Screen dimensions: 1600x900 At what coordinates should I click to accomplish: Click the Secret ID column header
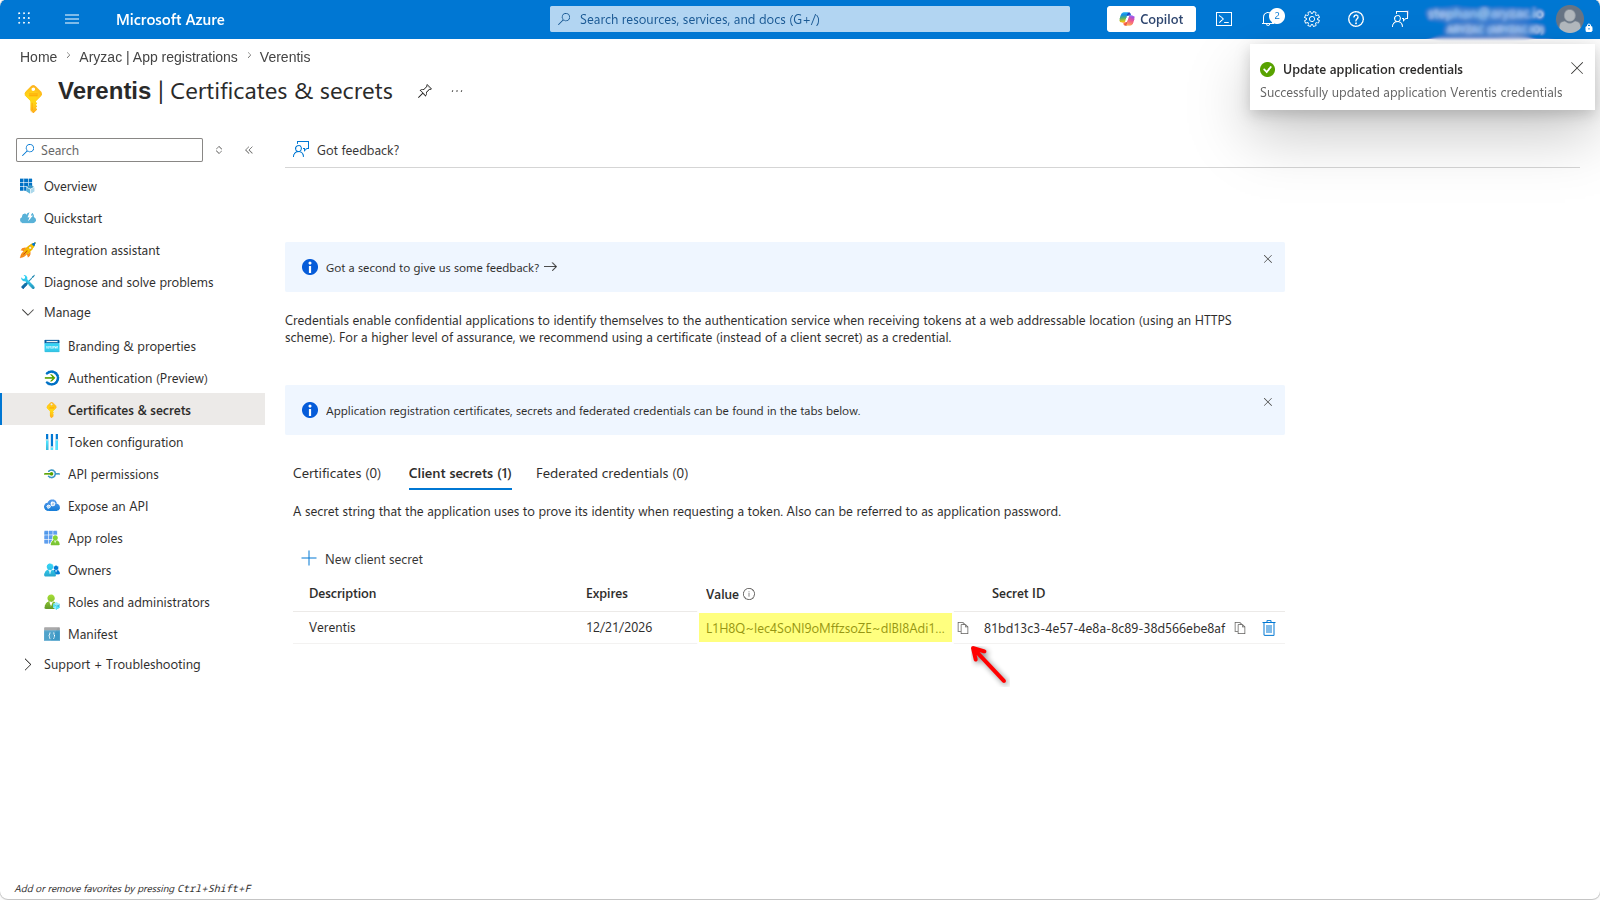(x=1018, y=593)
